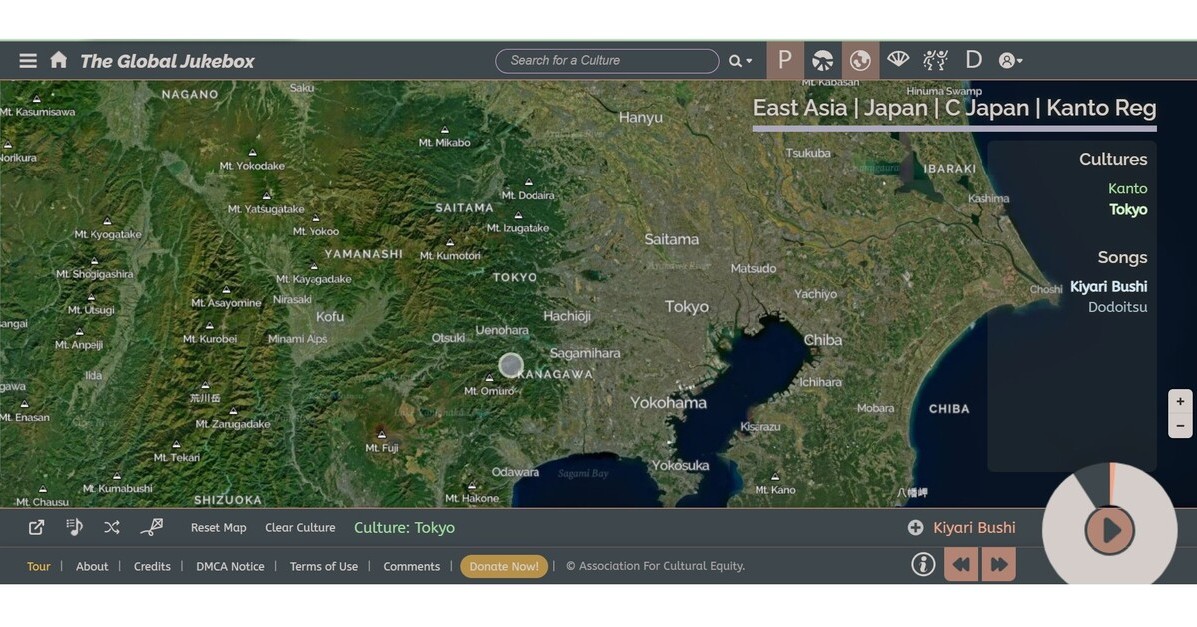Open the user account dropdown
Viewport: 1197px width, 627px height.
[x=1010, y=61]
